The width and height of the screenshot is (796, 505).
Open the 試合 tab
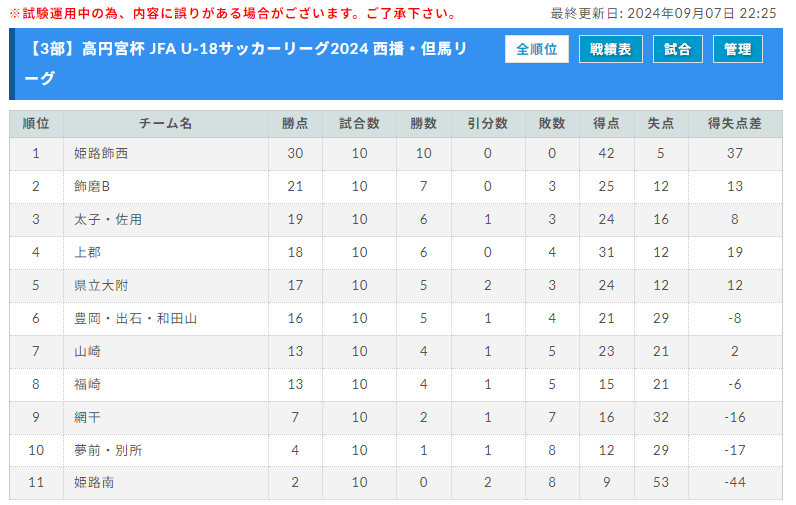pyautogui.click(x=678, y=49)
